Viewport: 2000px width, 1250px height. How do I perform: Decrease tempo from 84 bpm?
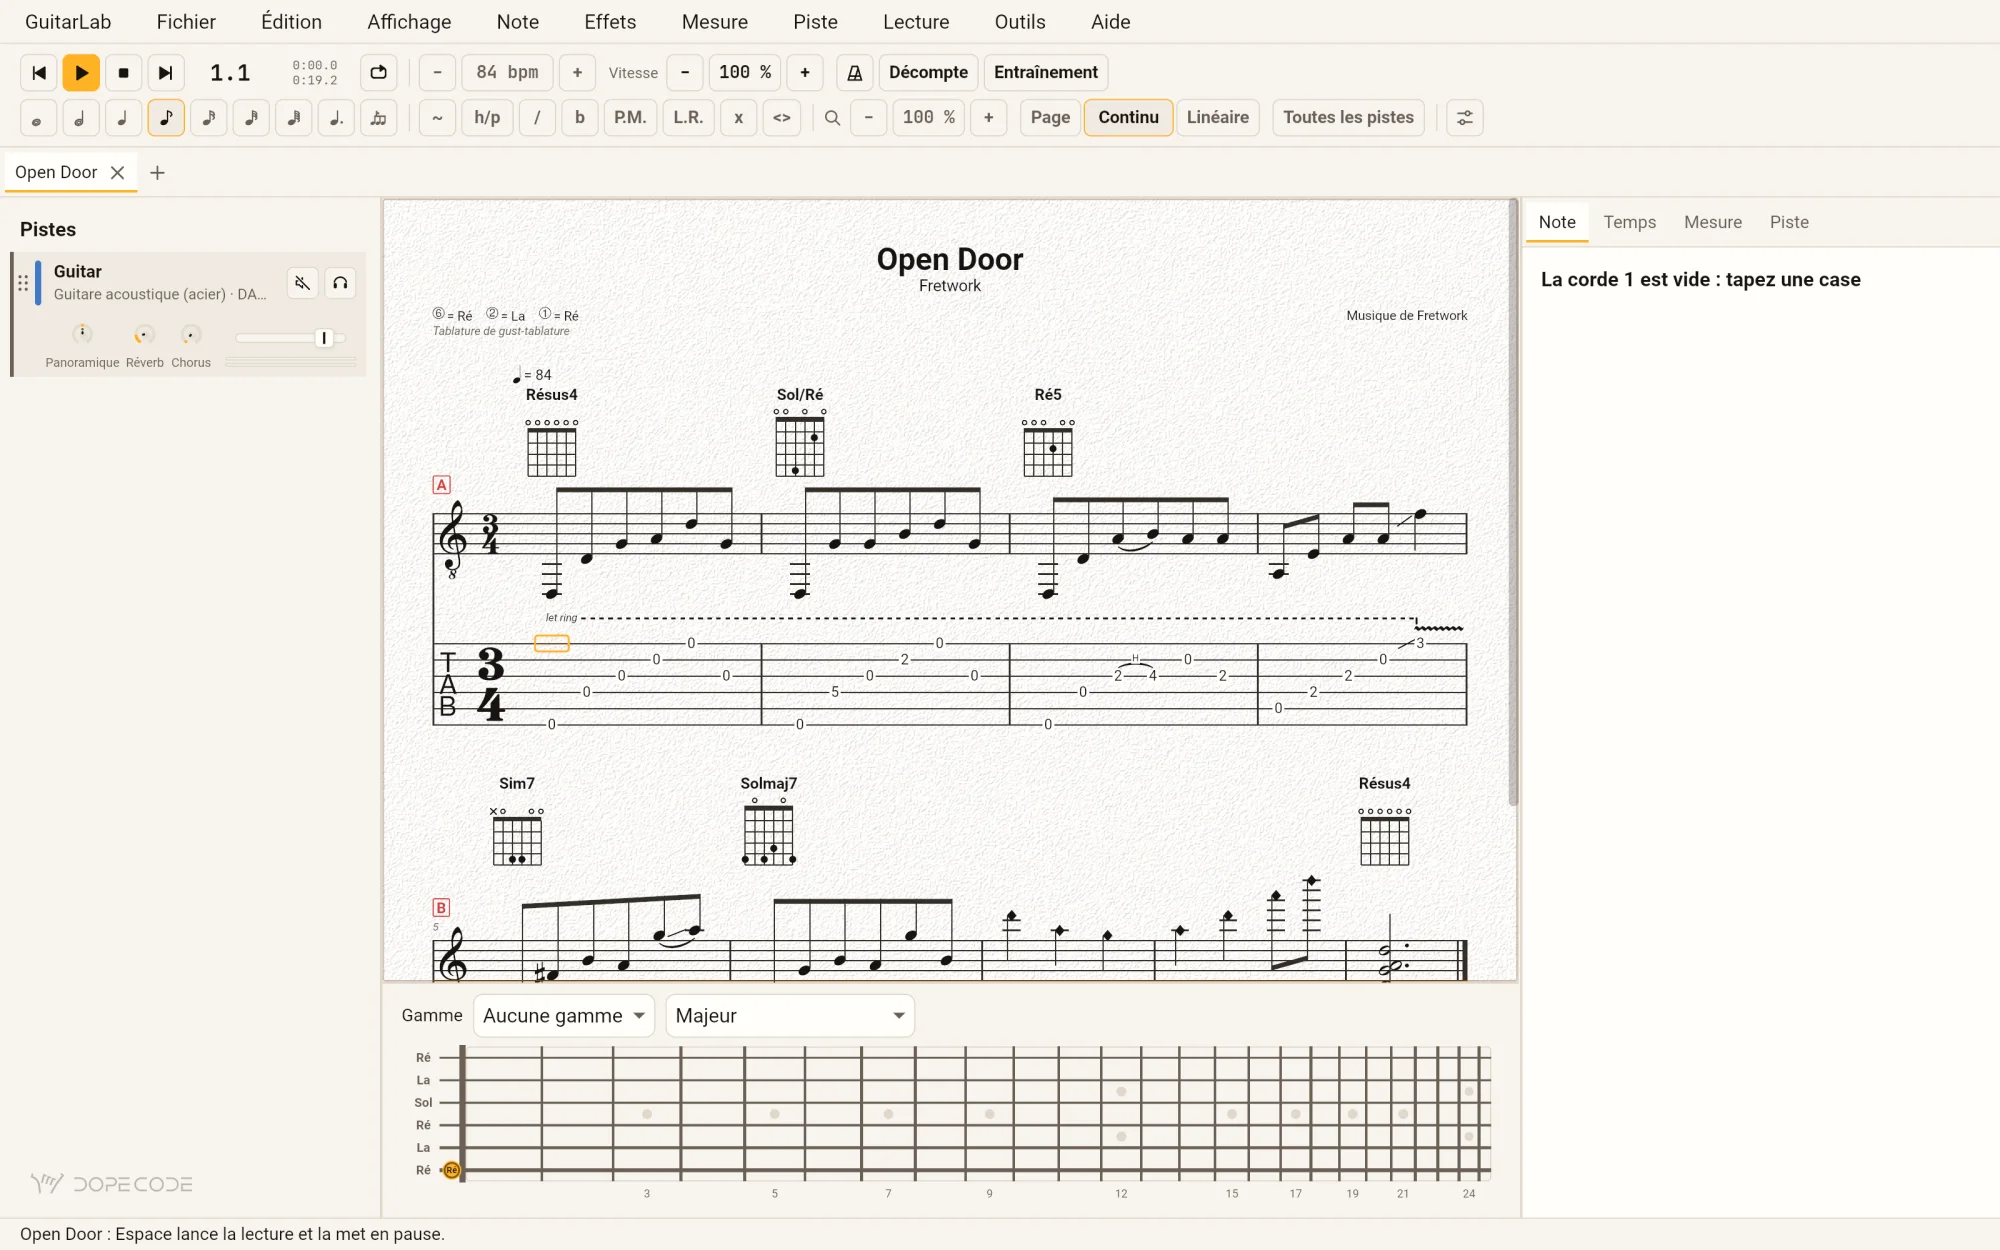(437, 73)
